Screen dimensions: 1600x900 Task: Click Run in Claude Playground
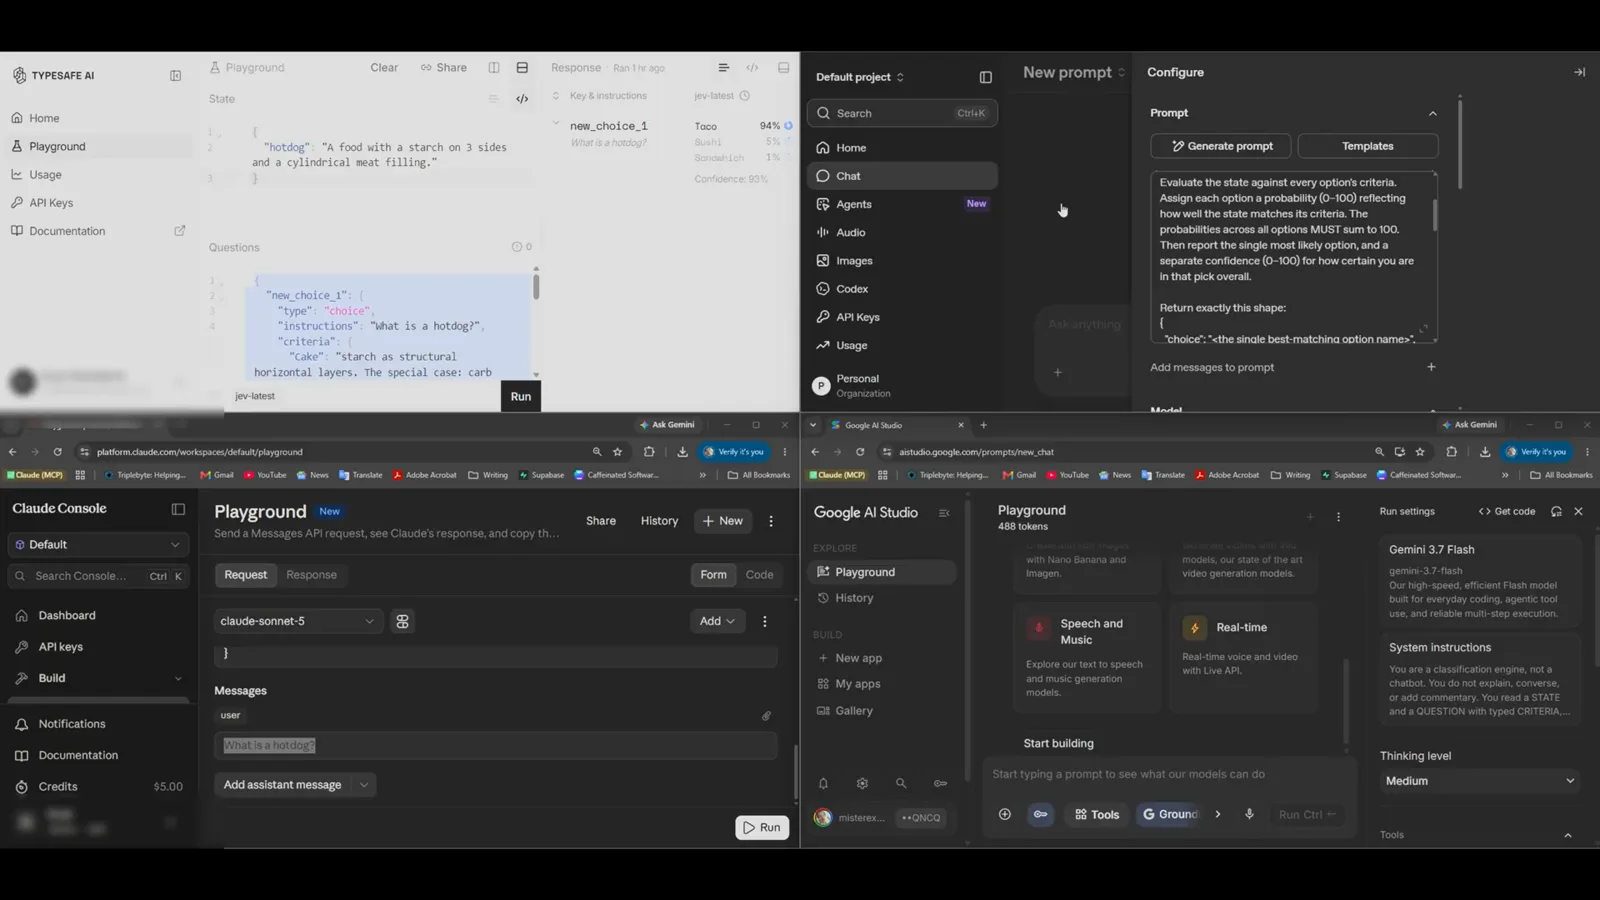click(x=762, y=827)
